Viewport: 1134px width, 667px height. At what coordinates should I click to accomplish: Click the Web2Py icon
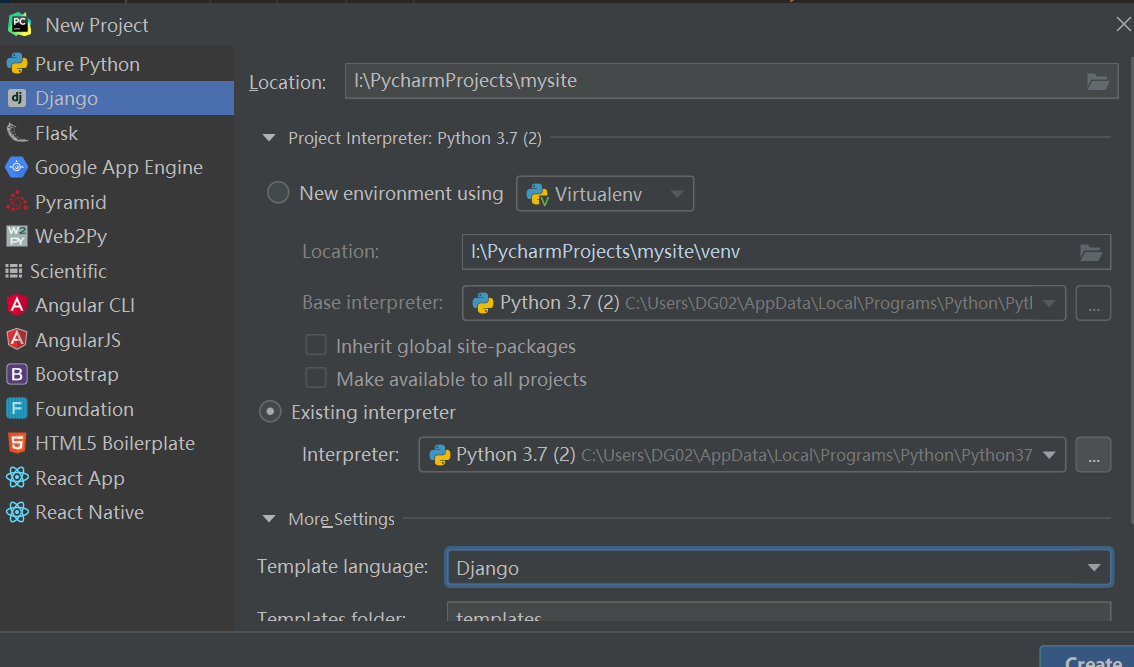click(17, 236)
